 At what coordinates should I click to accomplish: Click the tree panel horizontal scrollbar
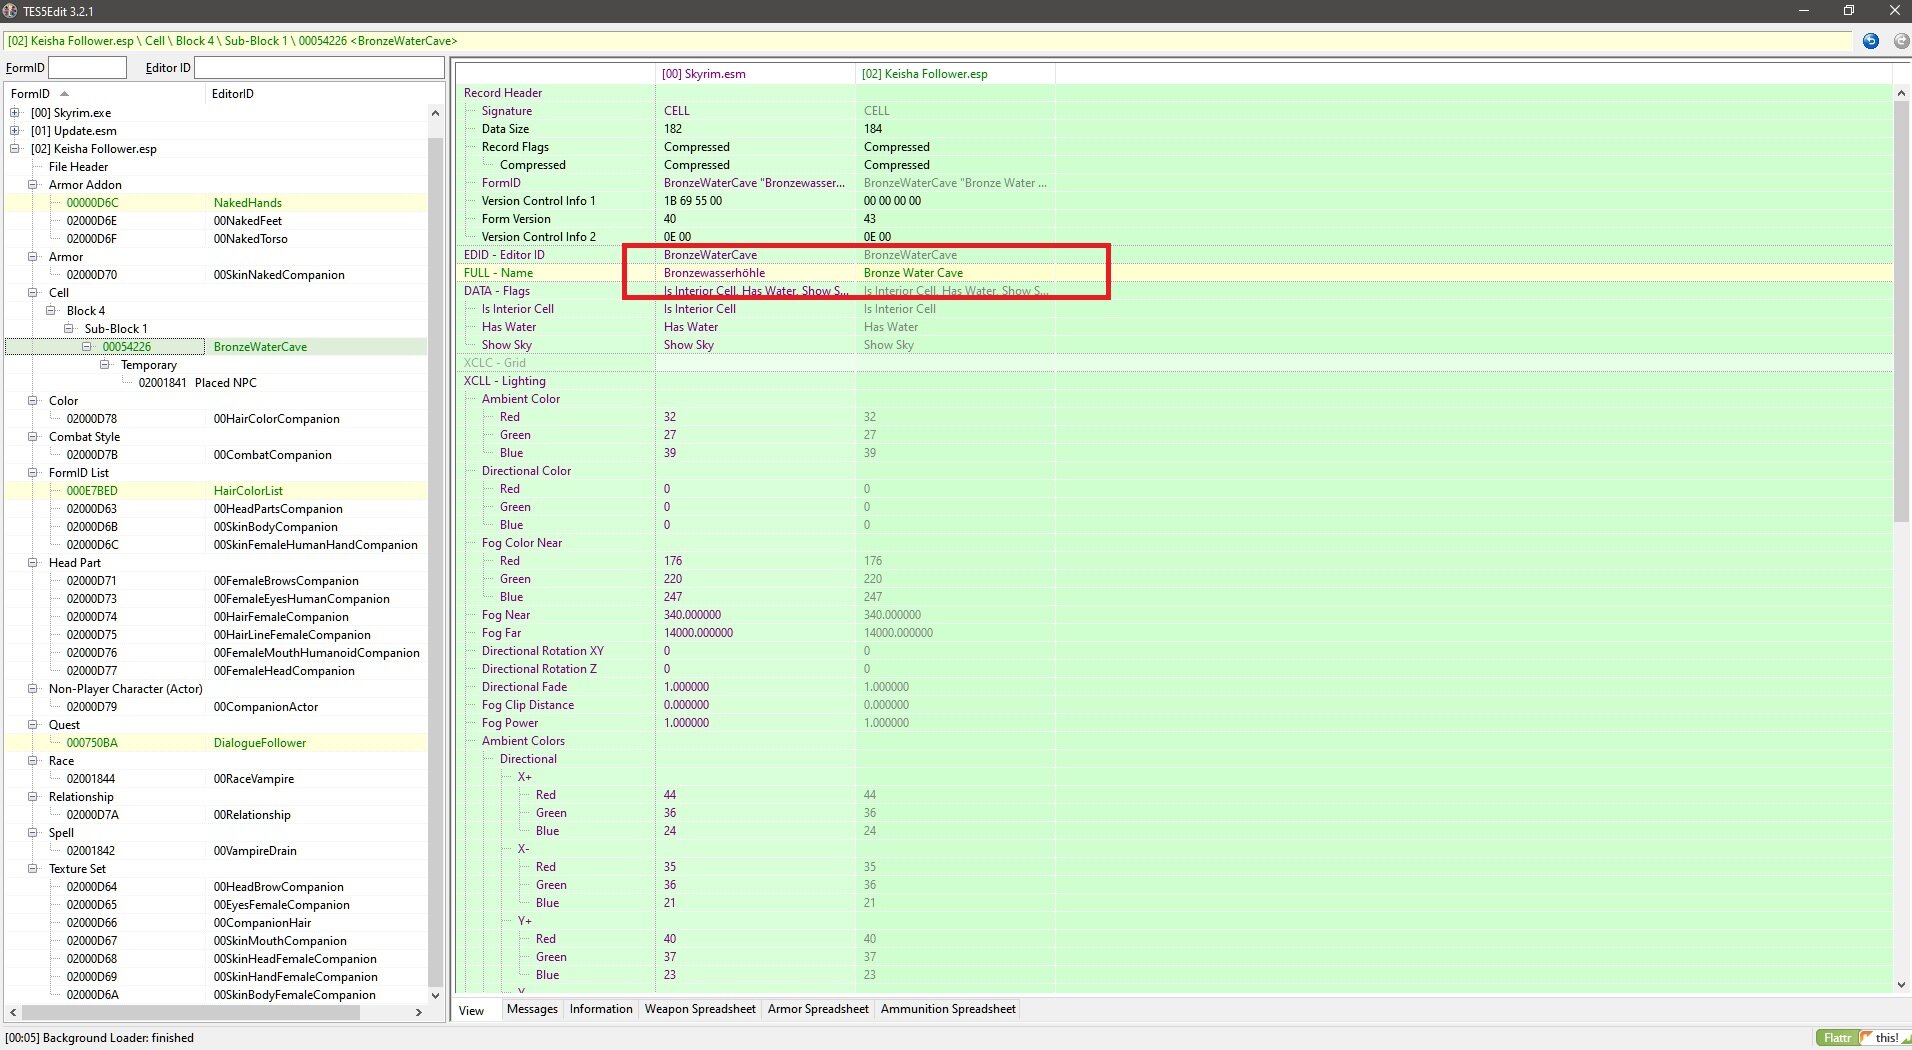(x=216, y=1012)
